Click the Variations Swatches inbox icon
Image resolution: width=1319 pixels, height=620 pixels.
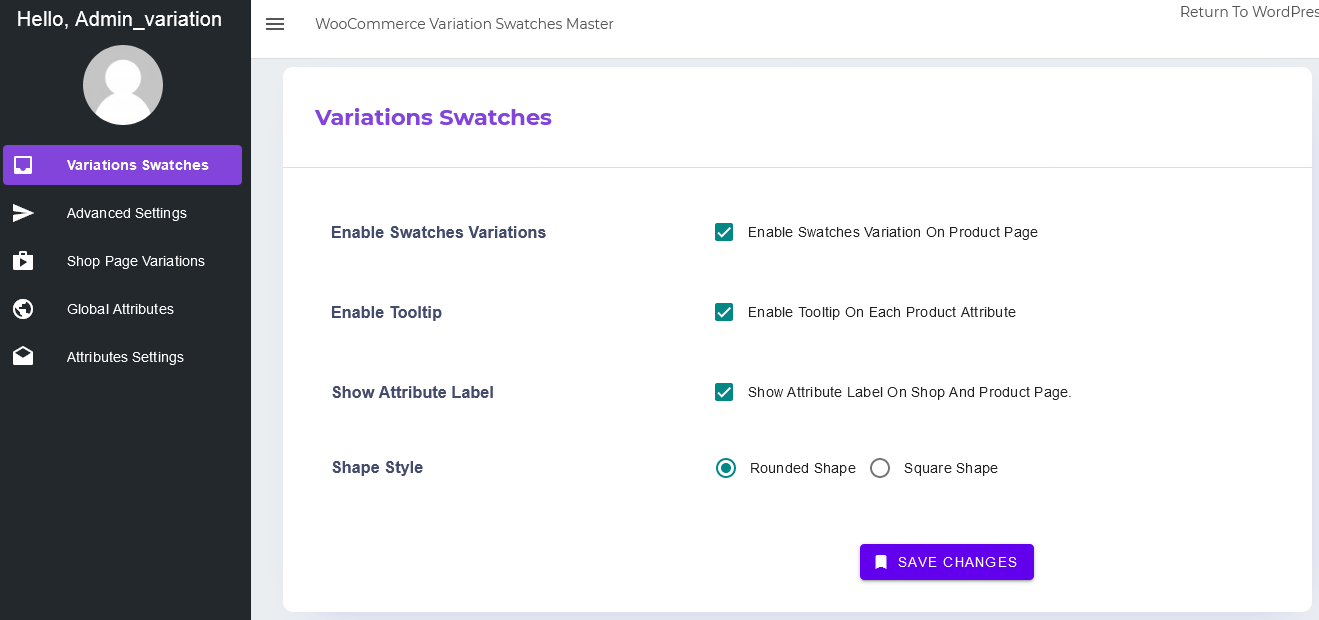pyautogui.click(x=23, y=165)
